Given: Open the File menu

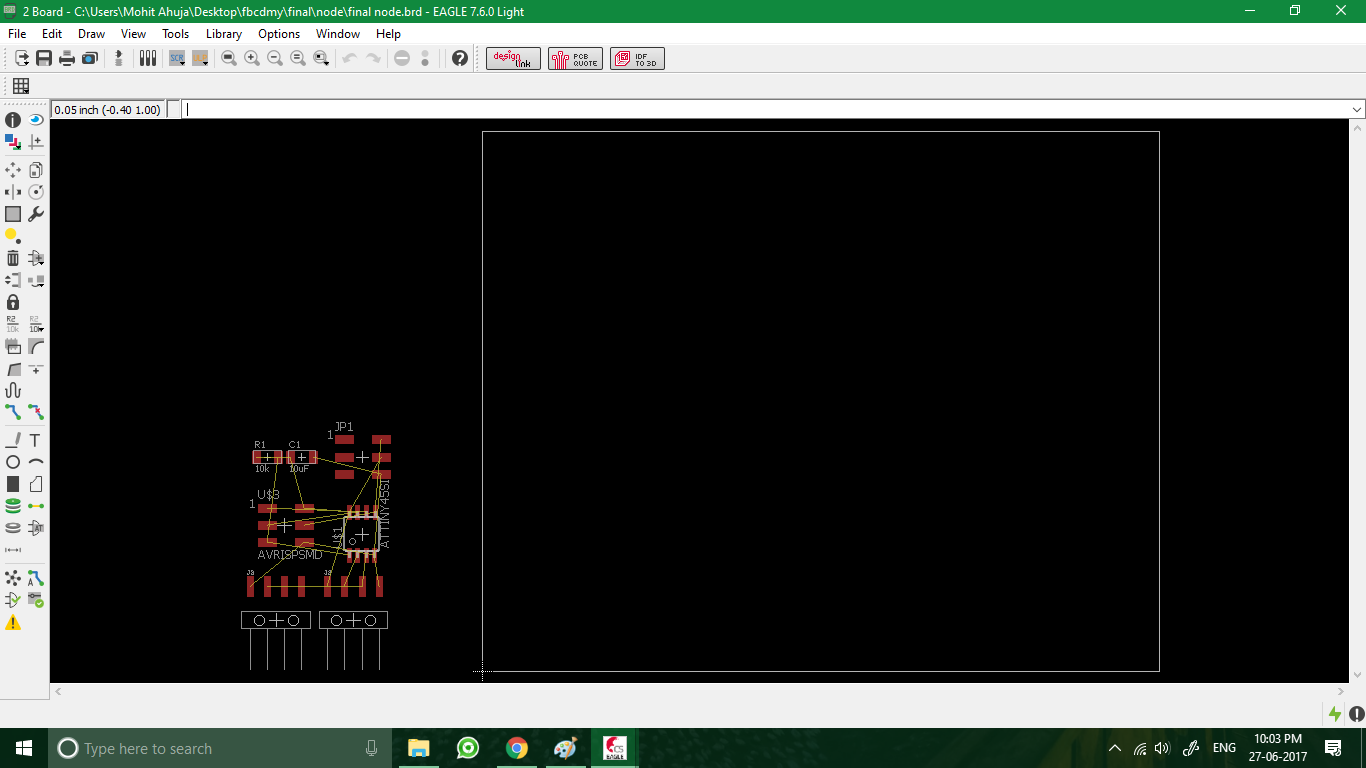Looking at the screenshot, I should pyautogui.click(x=17, y=34).
